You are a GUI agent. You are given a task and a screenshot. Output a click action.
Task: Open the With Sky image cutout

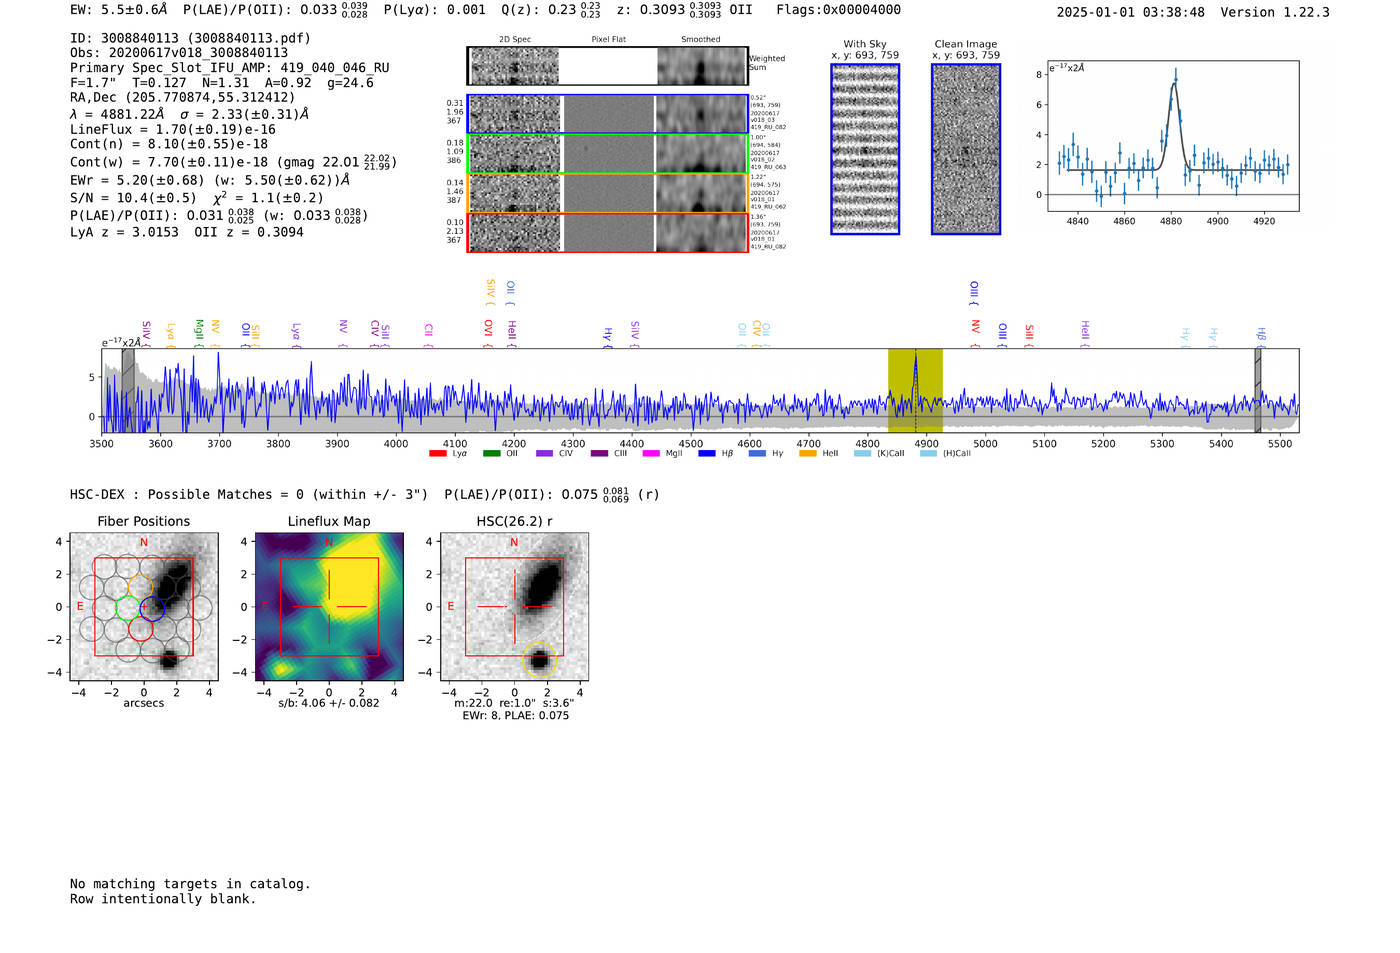click(865, 149)
